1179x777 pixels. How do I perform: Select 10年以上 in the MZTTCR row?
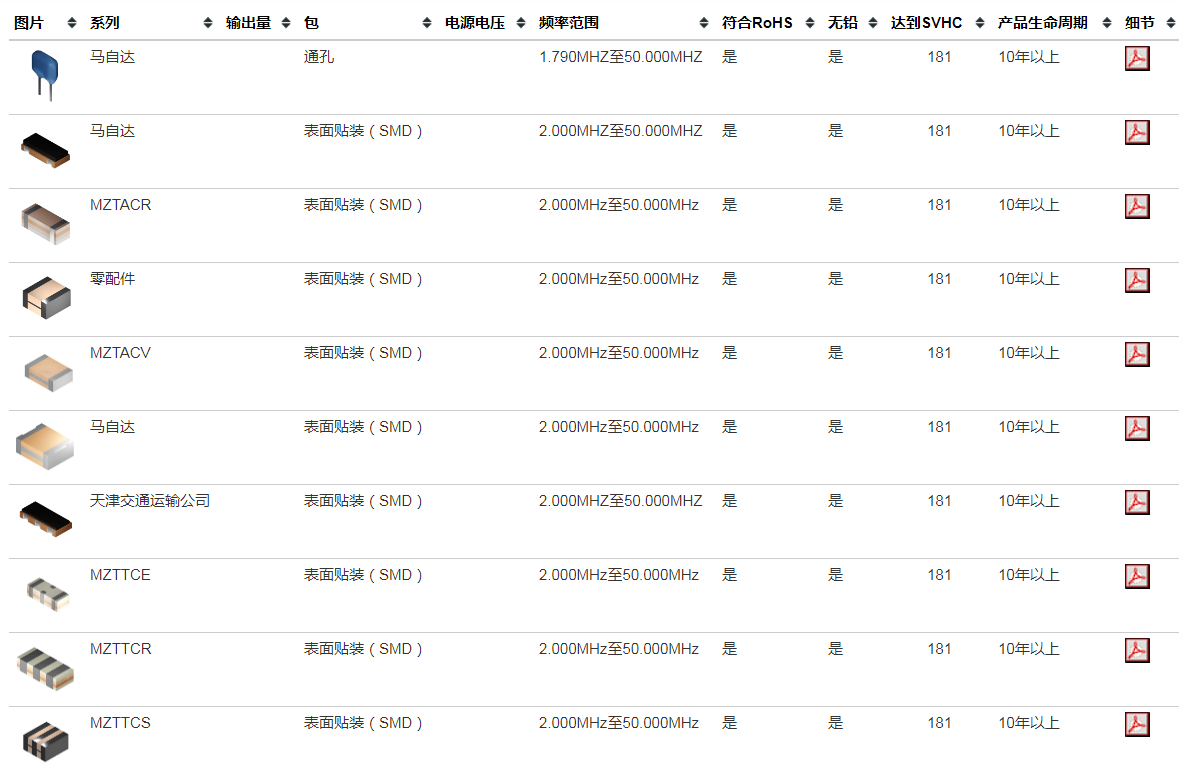pos(1029,649)
